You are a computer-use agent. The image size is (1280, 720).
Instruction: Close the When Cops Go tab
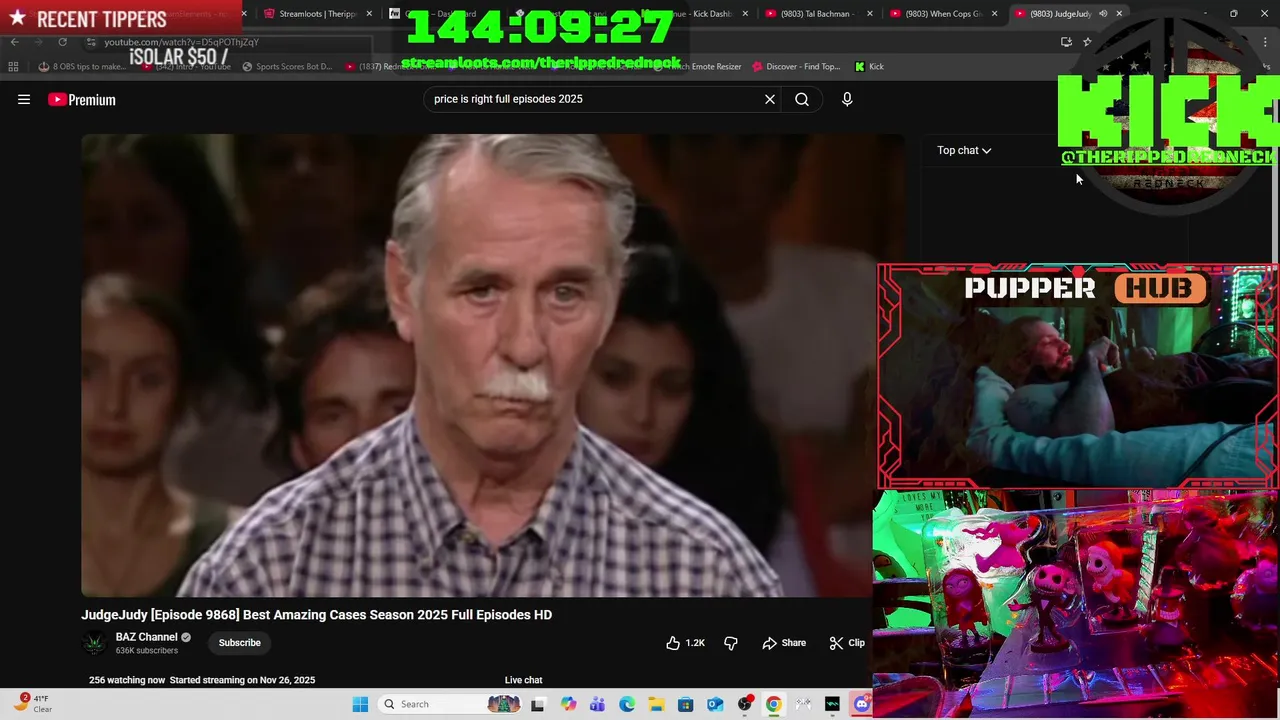994,14
